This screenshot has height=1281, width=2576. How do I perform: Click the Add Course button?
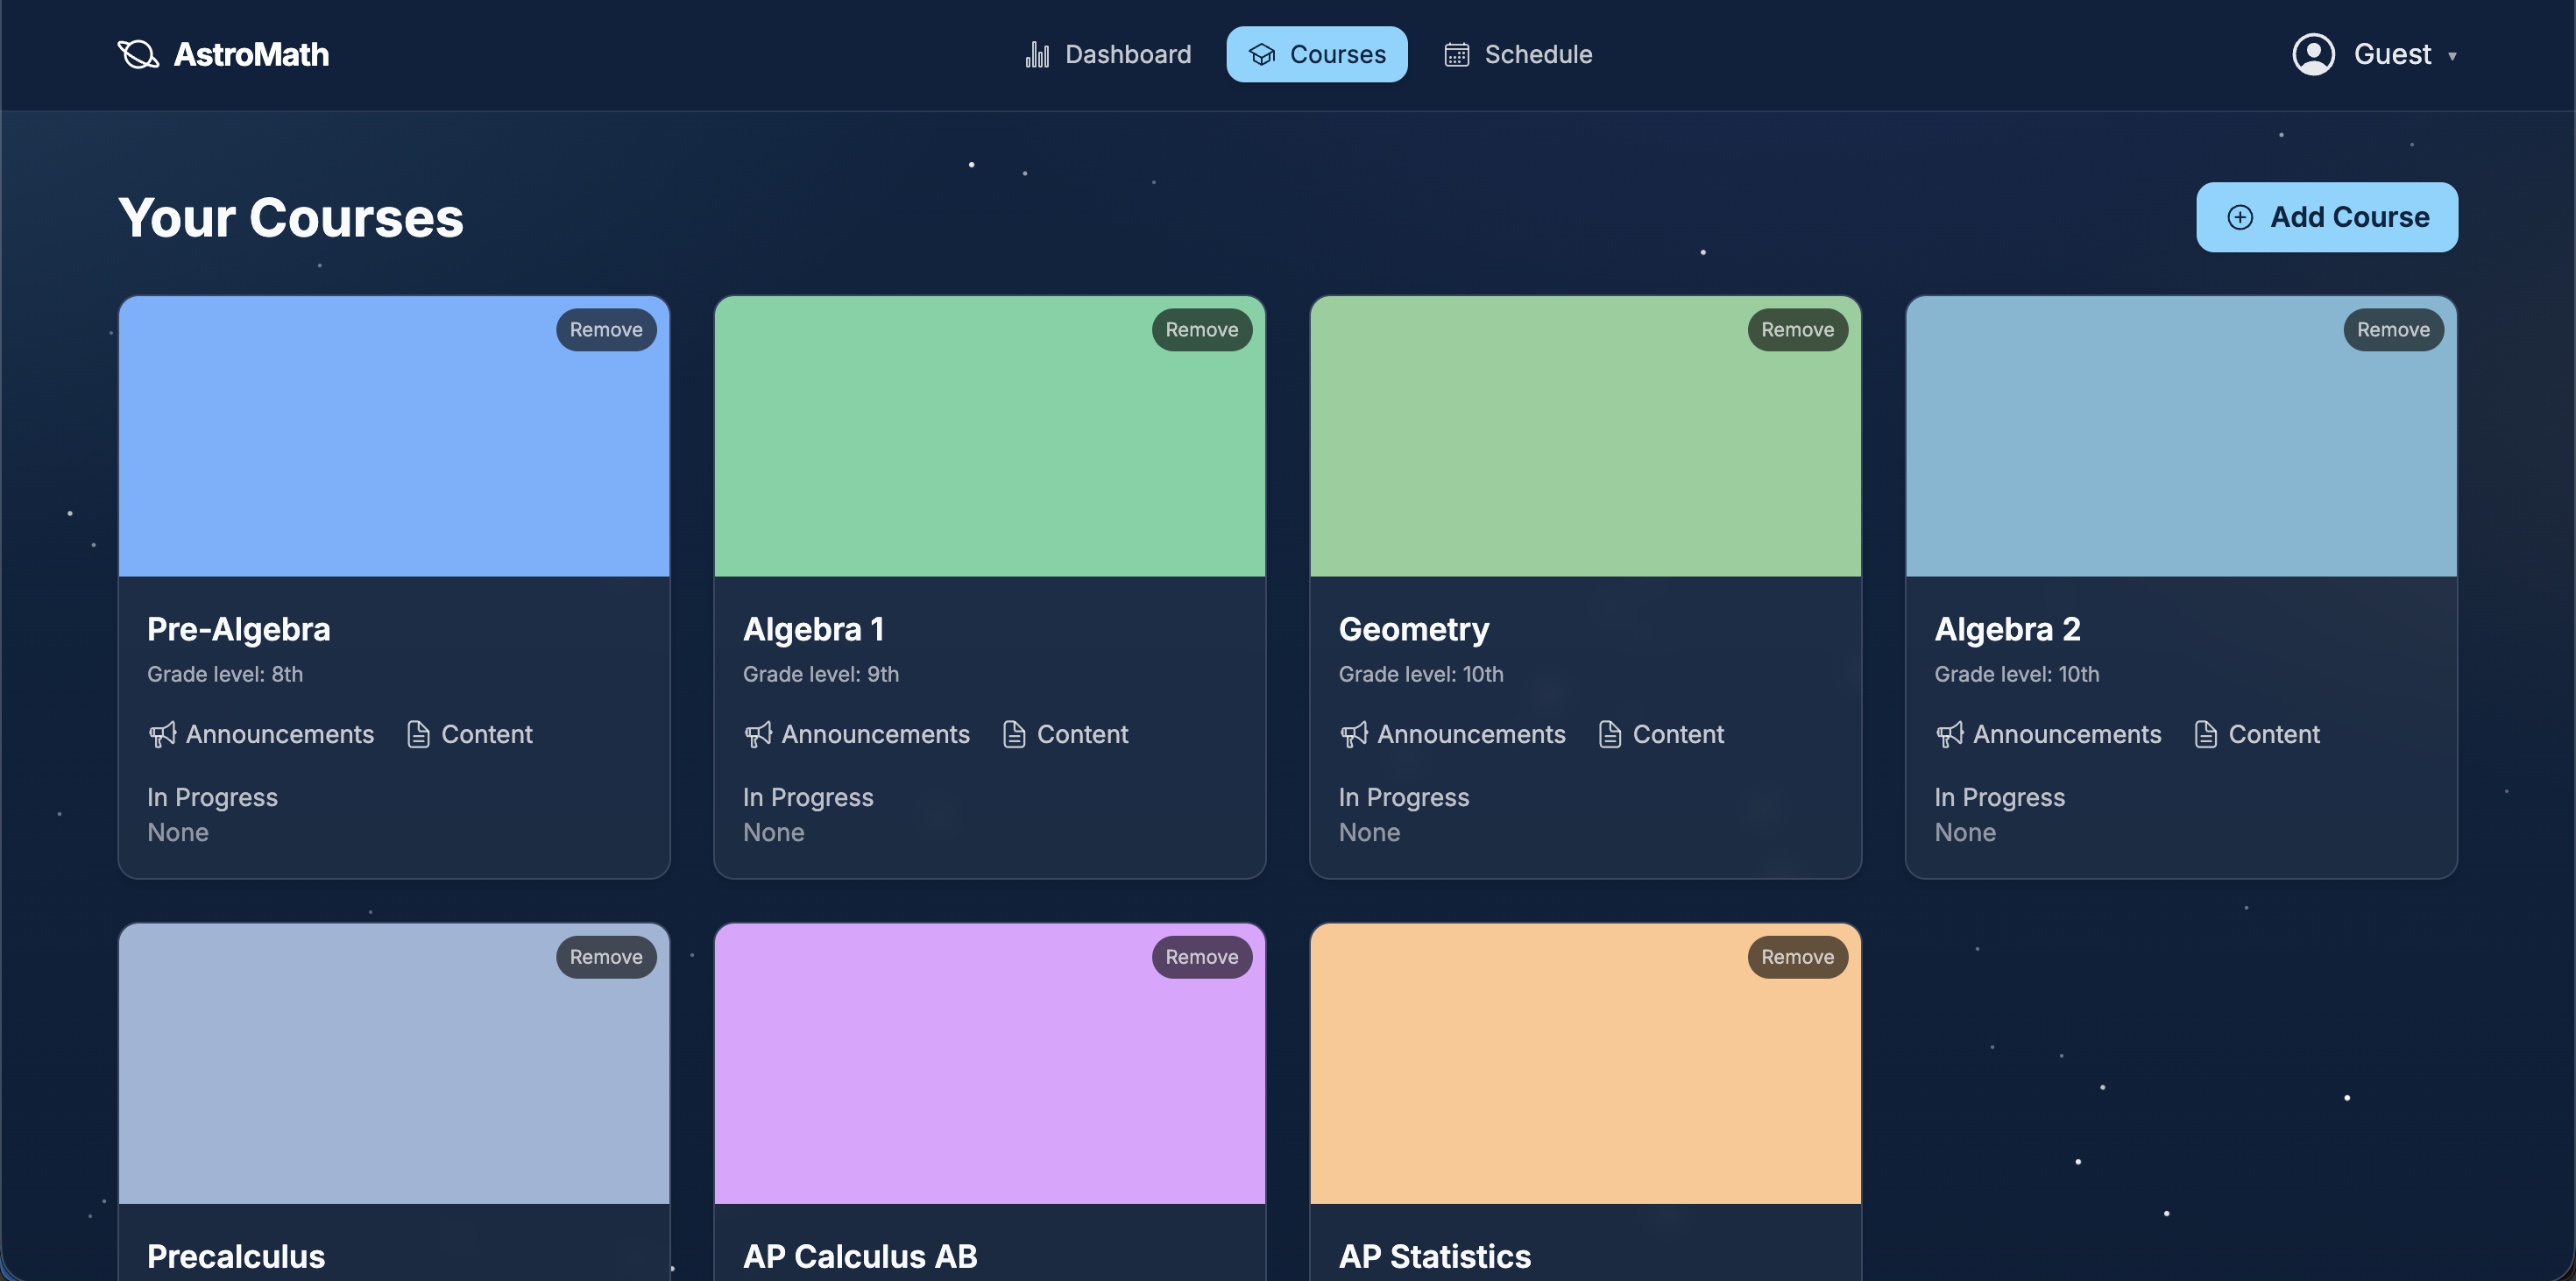(2327, 217)
